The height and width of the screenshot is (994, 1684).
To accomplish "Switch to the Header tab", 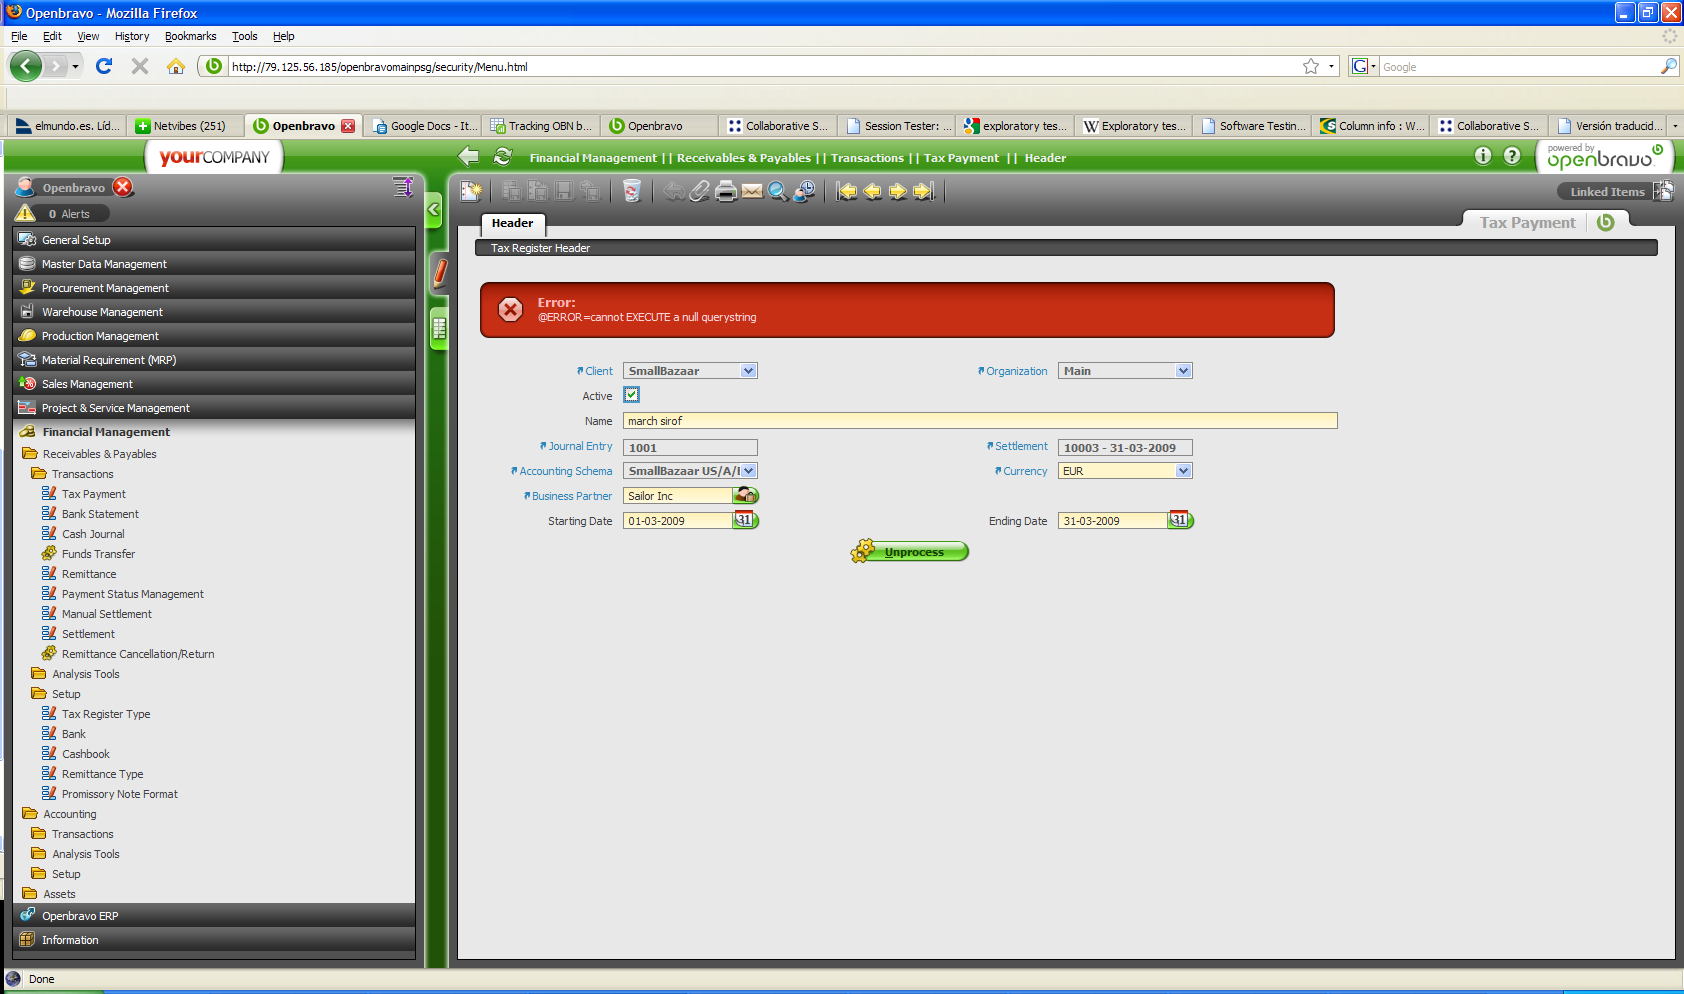I will pyautogui.click(x=512, y=223).
